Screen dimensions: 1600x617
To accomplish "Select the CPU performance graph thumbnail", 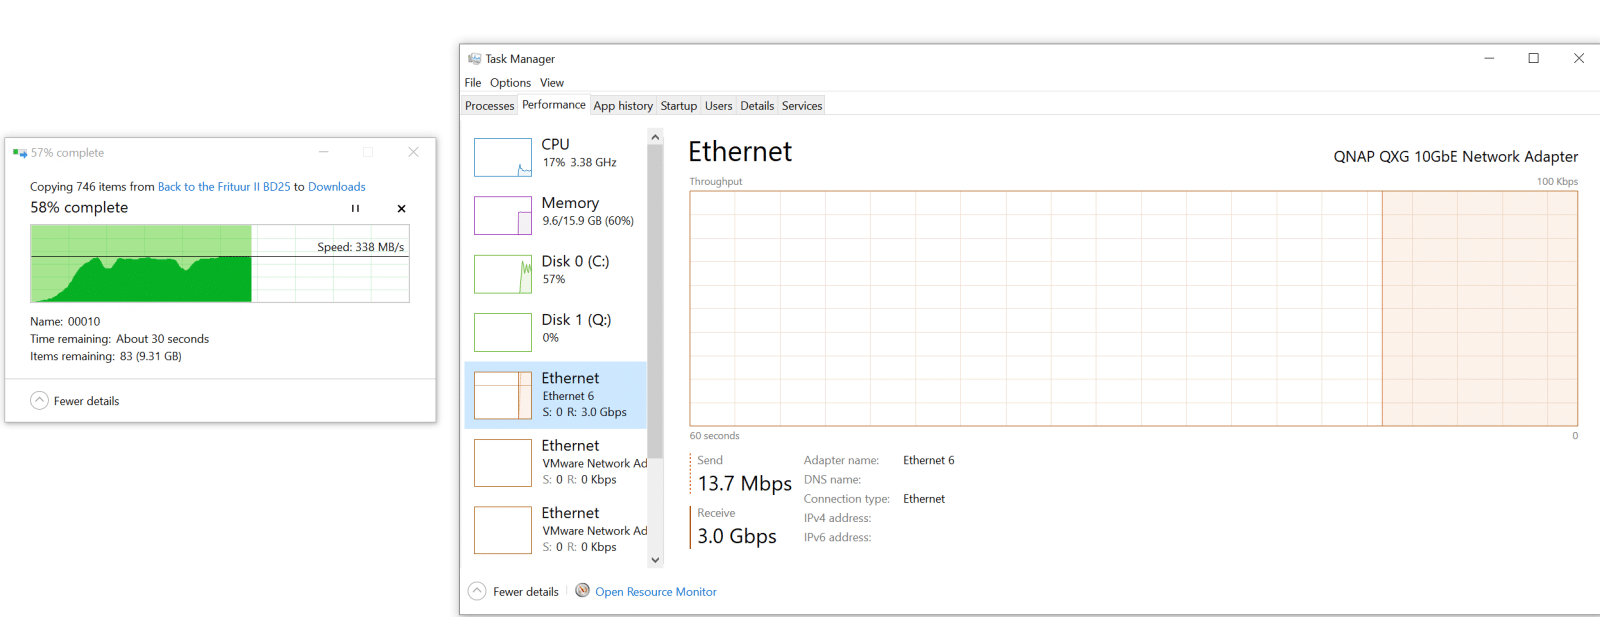I will click(x=502, y=157).
